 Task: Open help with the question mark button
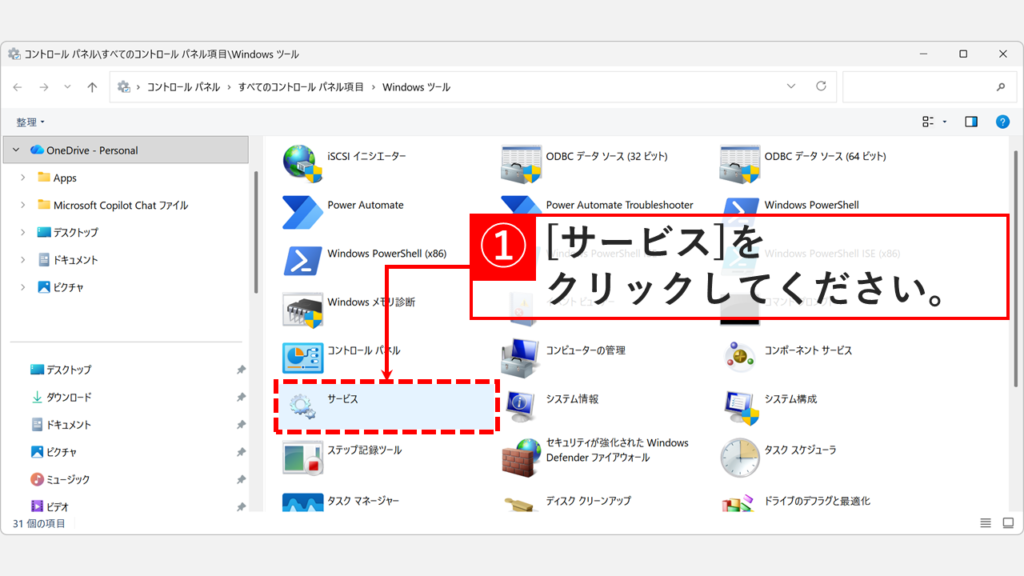[1002, 121]
